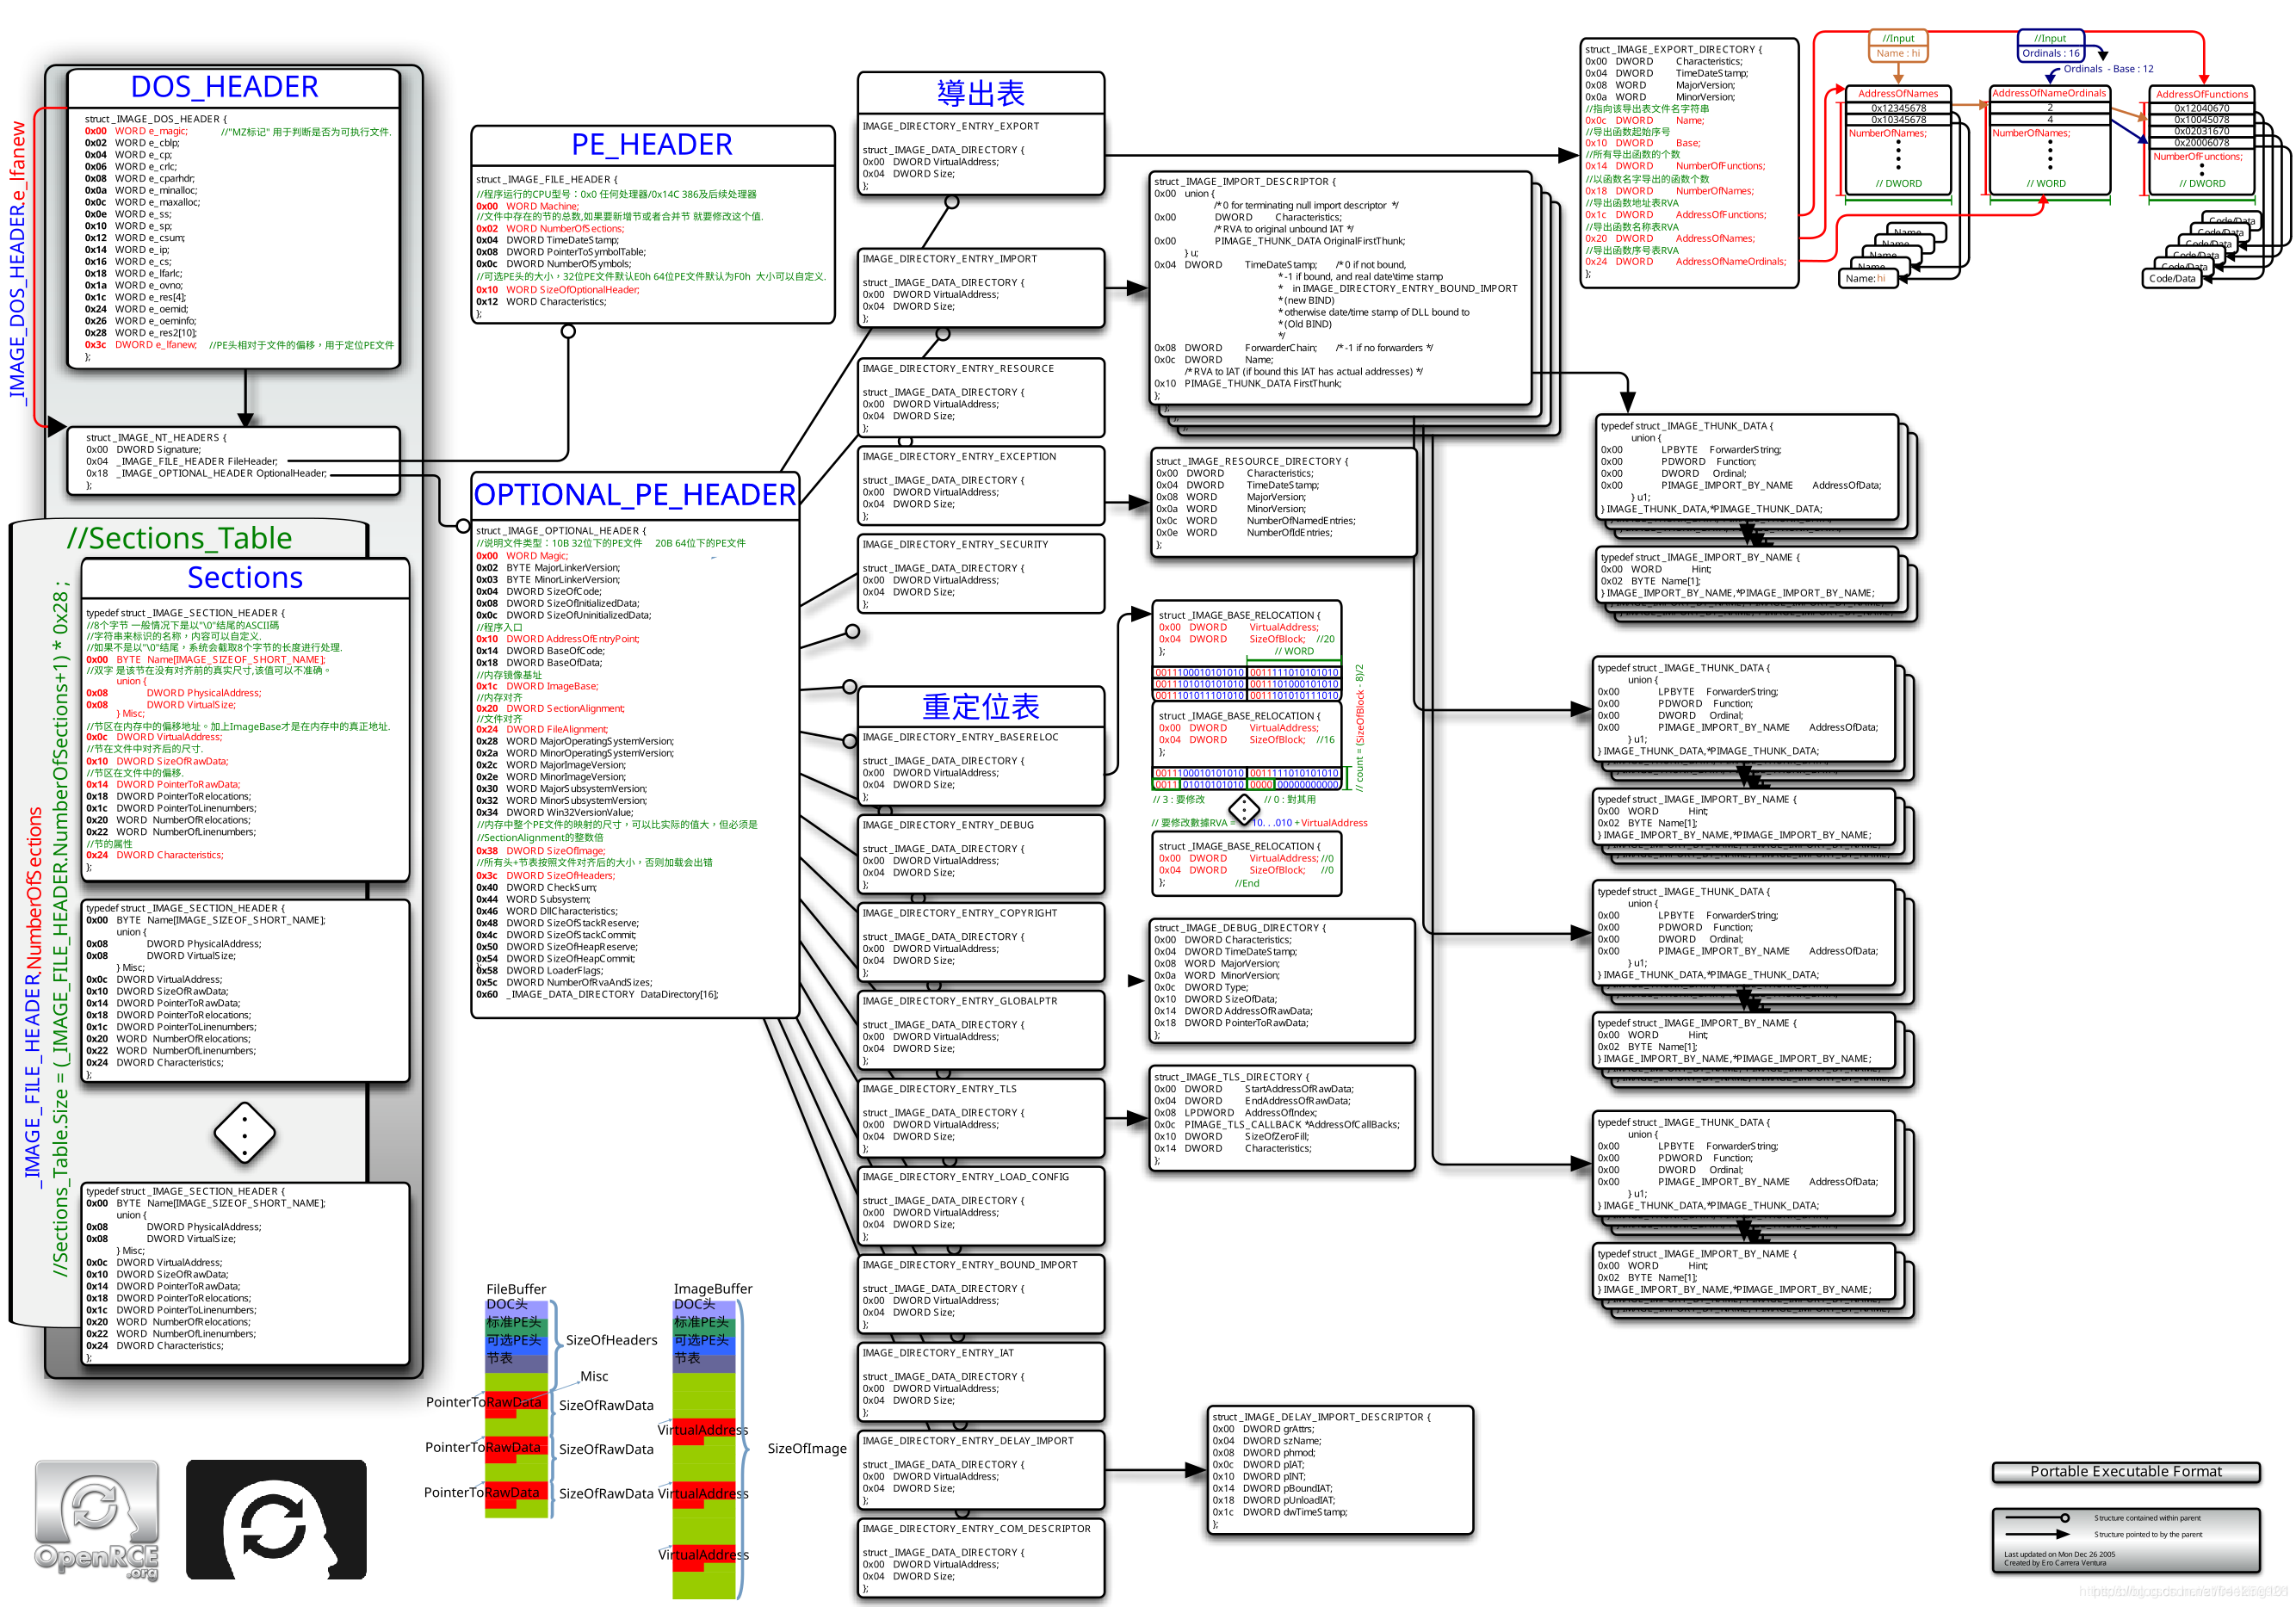Click the red PointerToRawData block in FileBuffer
2296x1607 pixels.
pyautogui.click(x=516, y=1402)
